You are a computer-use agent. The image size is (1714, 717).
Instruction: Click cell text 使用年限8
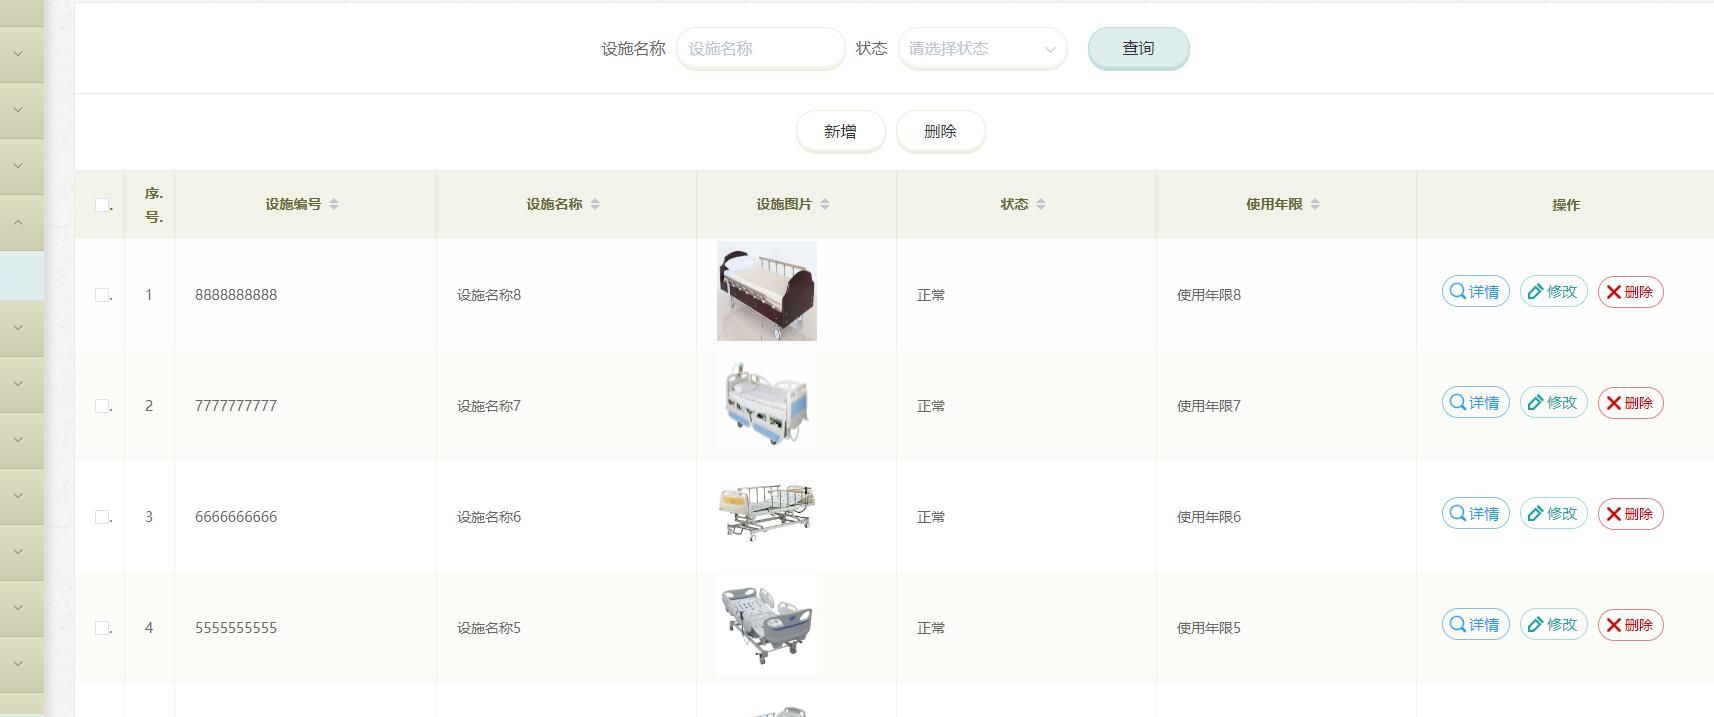point(1209,295)
